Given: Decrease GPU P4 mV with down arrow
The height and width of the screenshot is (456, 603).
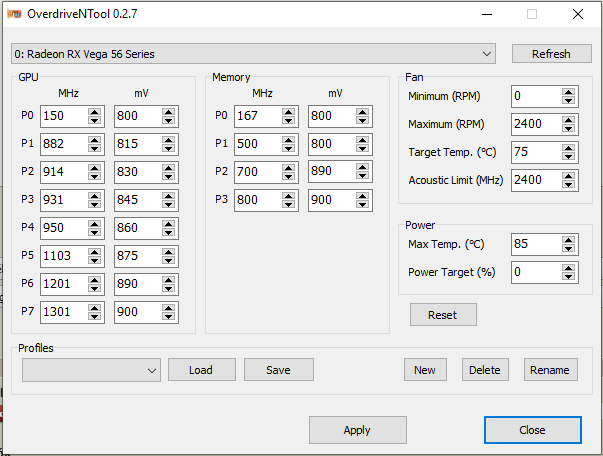Looking at the screenshot, I should coord(168,232).
